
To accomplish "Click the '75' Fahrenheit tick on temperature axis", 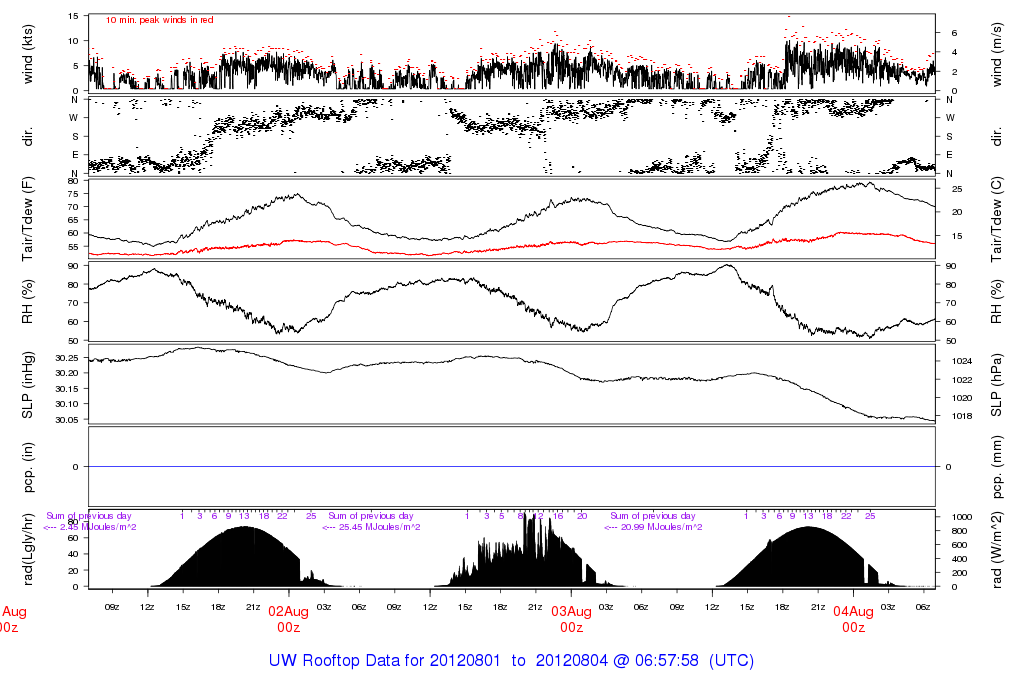I will [x=74, y=194].
